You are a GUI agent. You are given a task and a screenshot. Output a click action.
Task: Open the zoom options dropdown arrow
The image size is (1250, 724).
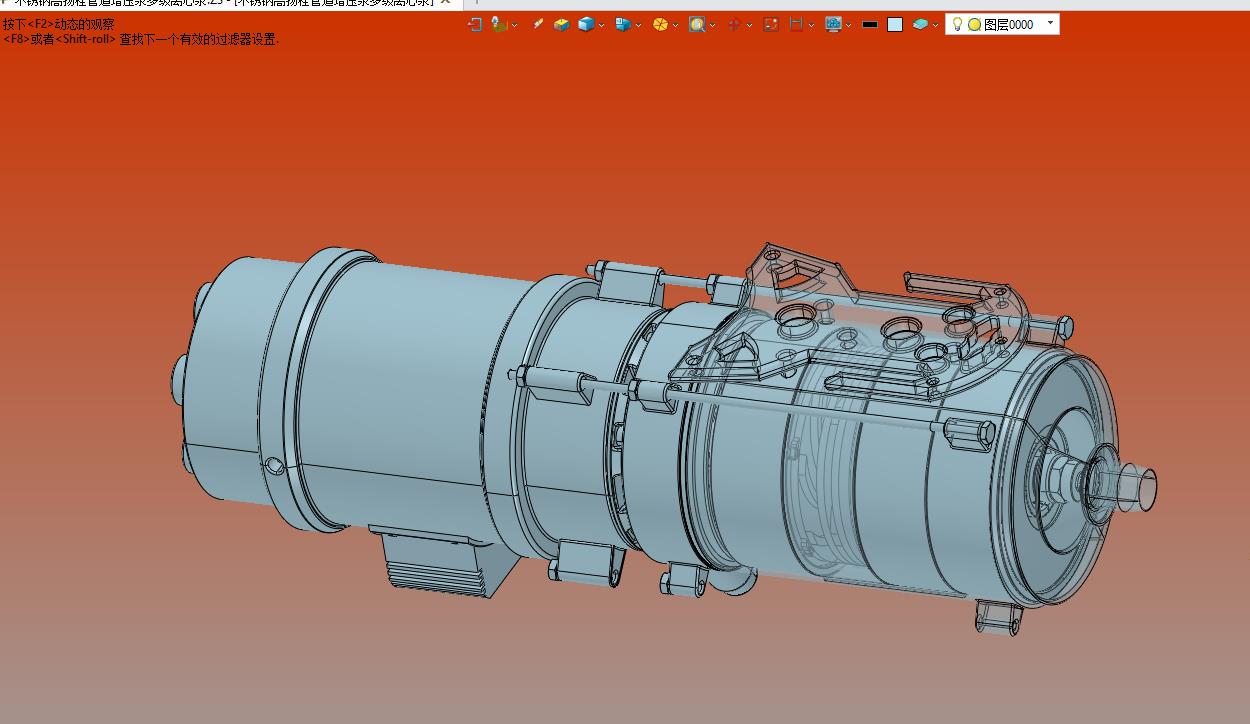(712, 25)
